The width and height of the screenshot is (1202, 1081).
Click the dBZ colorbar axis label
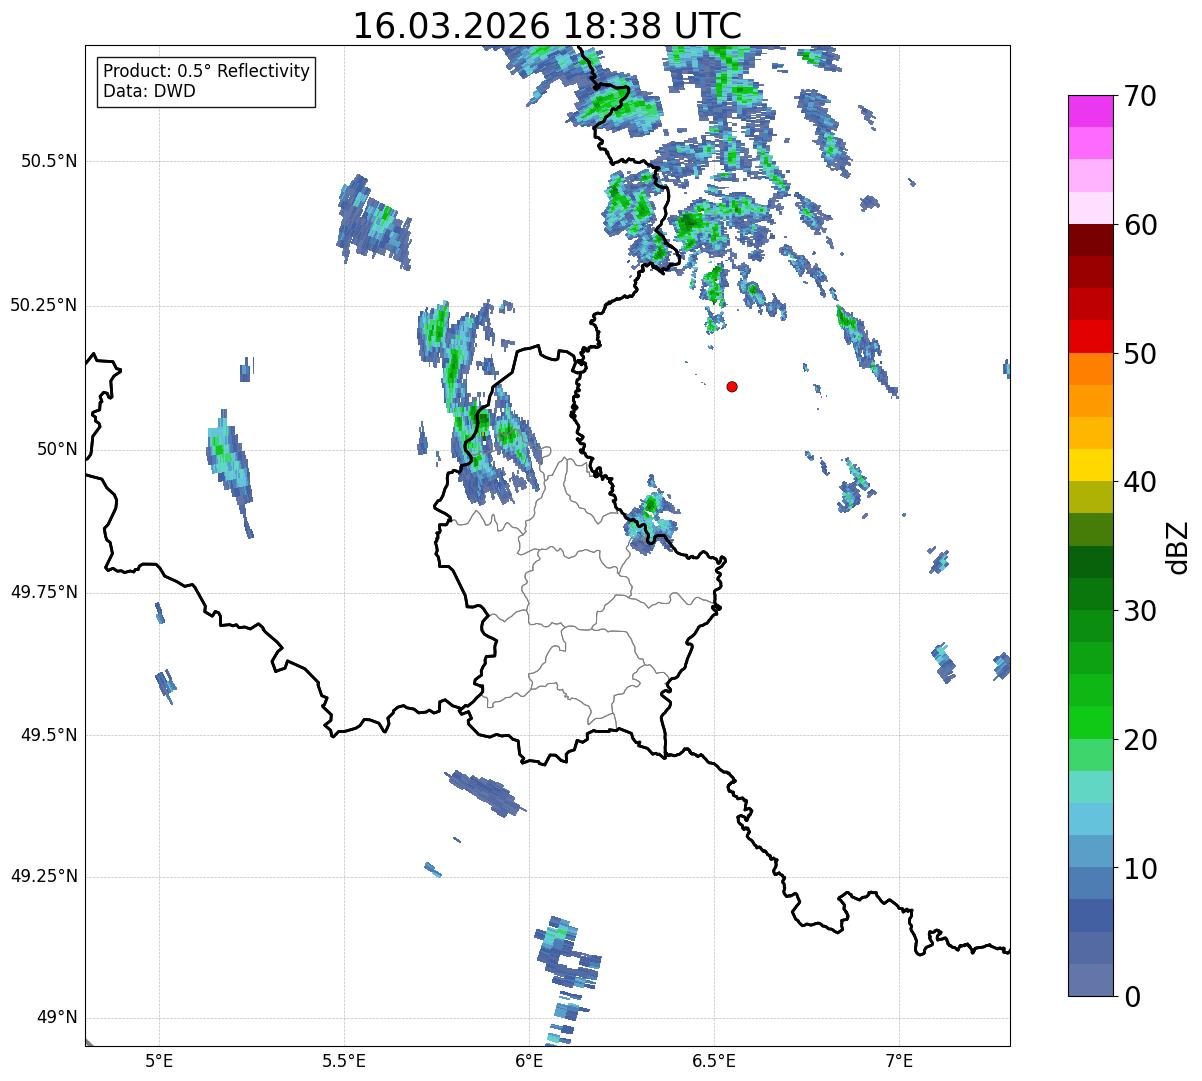click(1178, 546)
